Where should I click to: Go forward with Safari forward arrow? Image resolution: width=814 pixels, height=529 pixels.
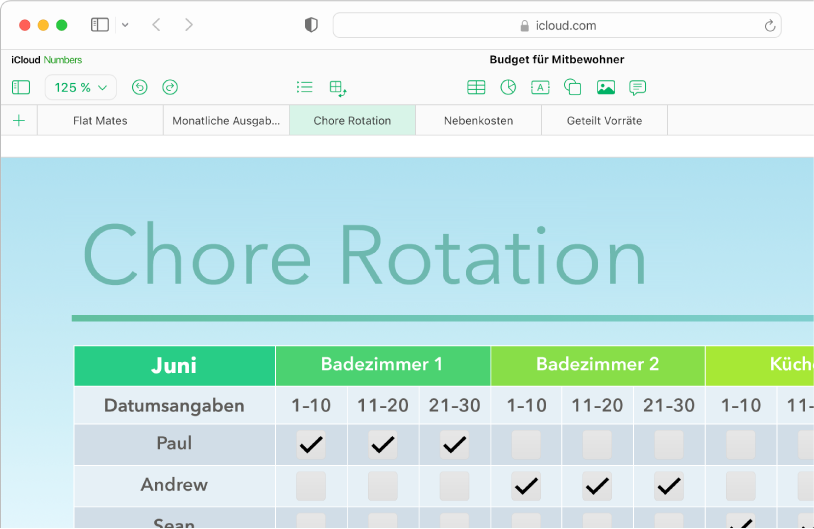[x=189, y=25]
